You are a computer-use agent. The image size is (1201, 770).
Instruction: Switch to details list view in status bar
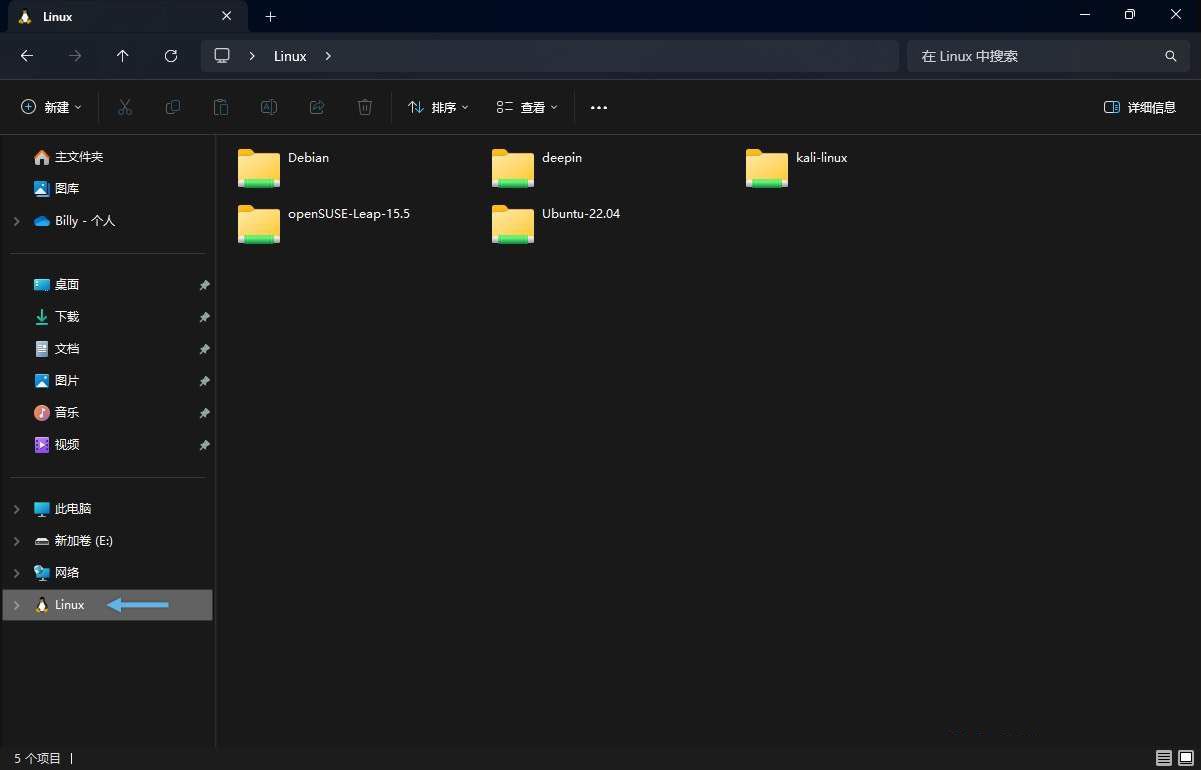pos(1163,758)
